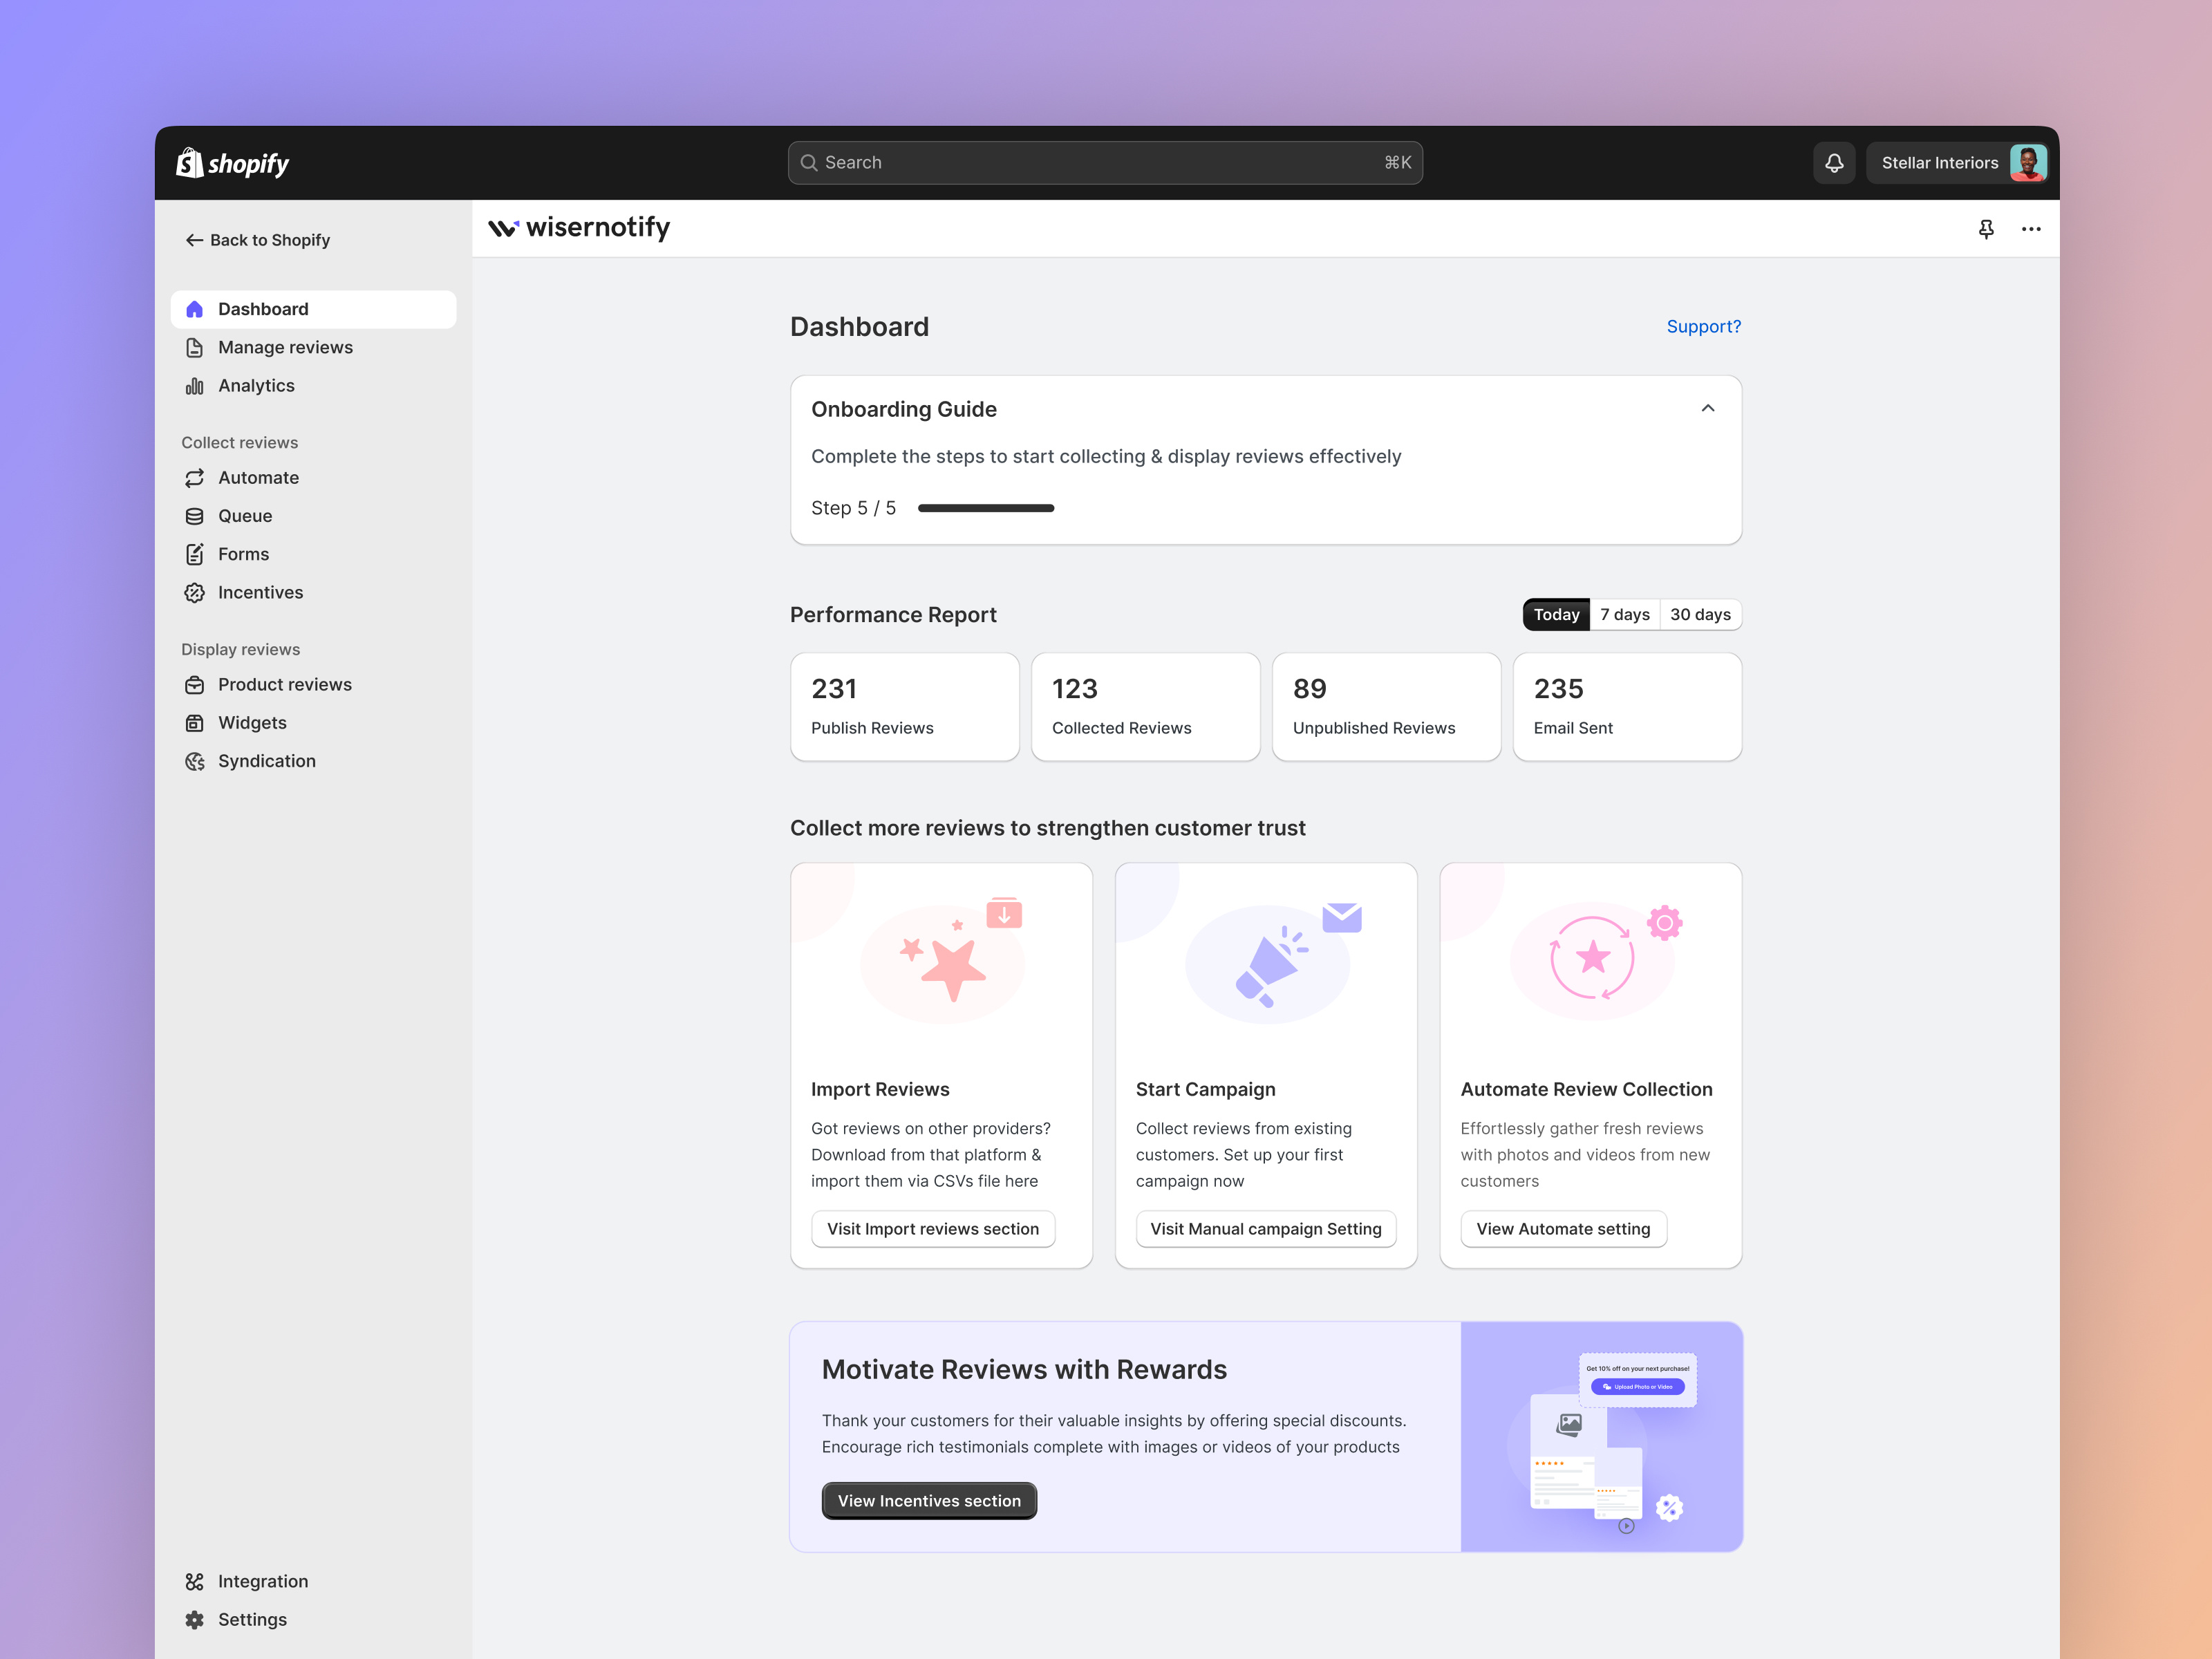Click the Support? link

tap(1703, 326)
